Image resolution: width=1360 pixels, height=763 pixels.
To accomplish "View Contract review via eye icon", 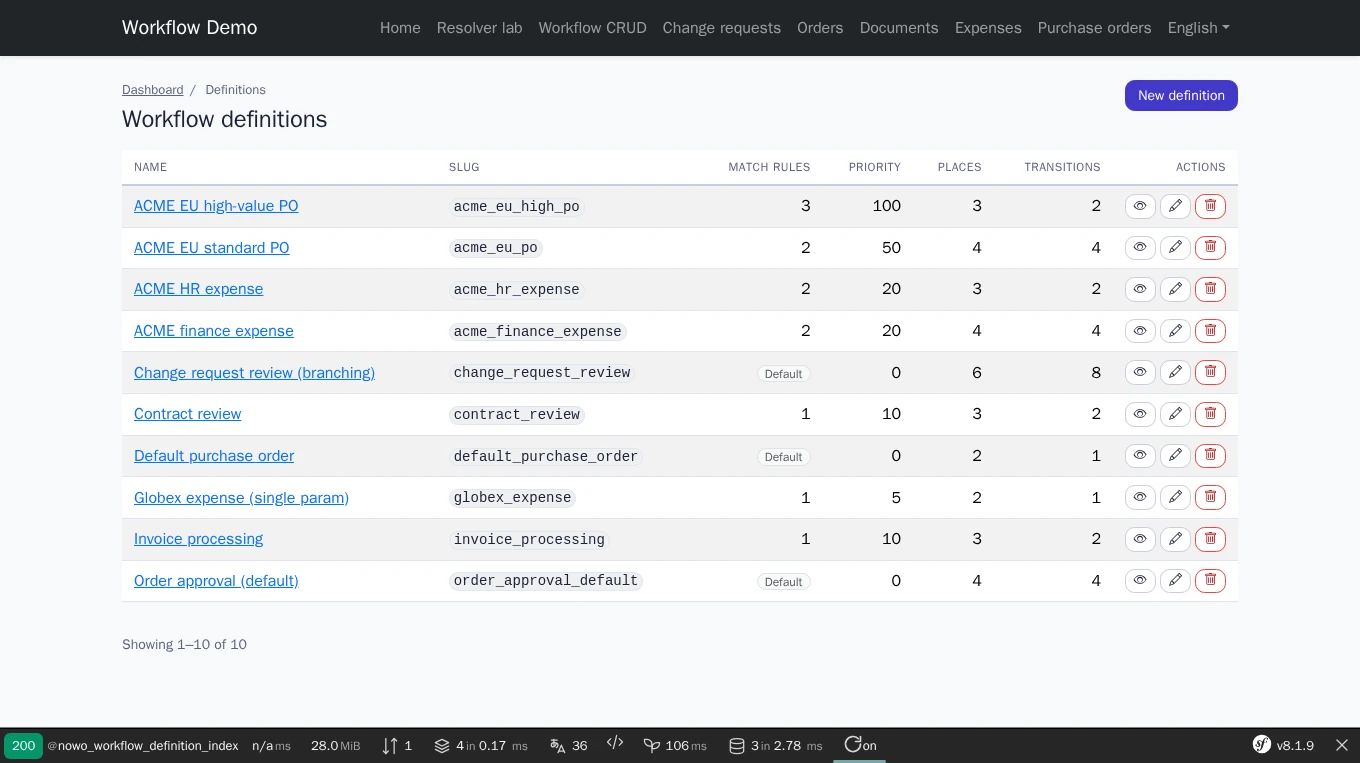I will click(x=1140, y=414).
